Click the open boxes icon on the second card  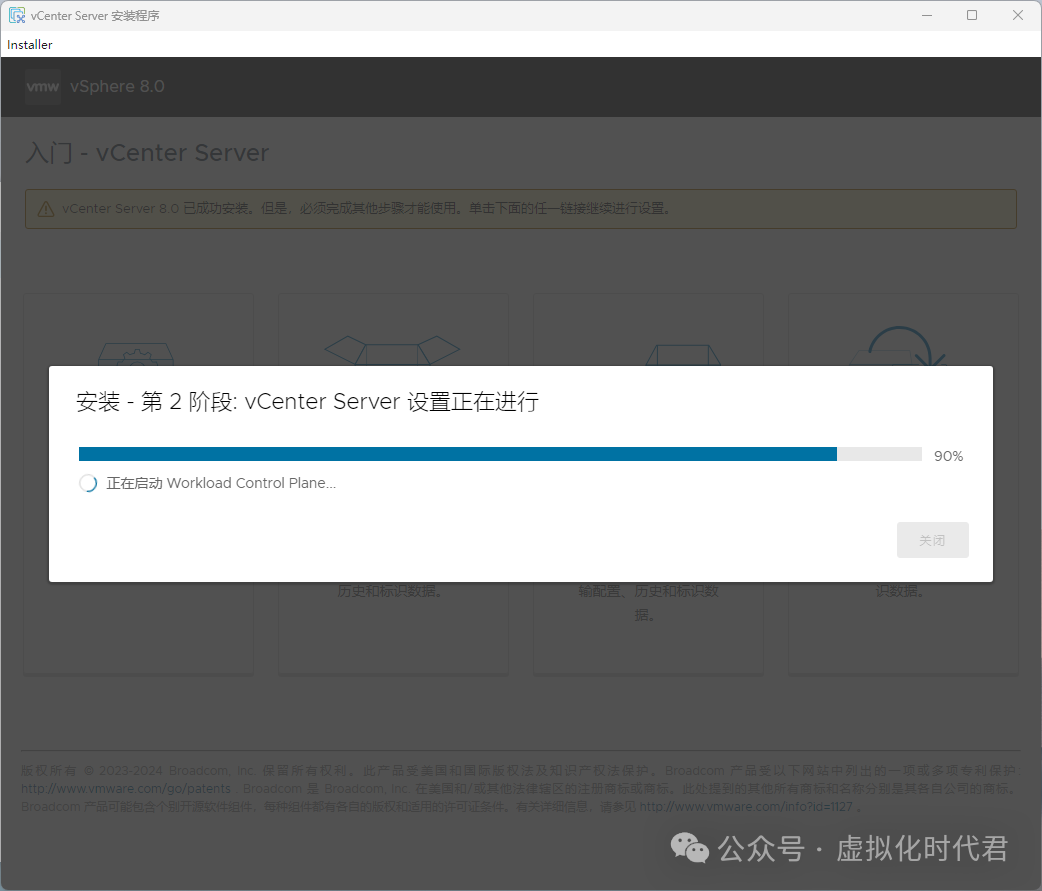(392, 349)
